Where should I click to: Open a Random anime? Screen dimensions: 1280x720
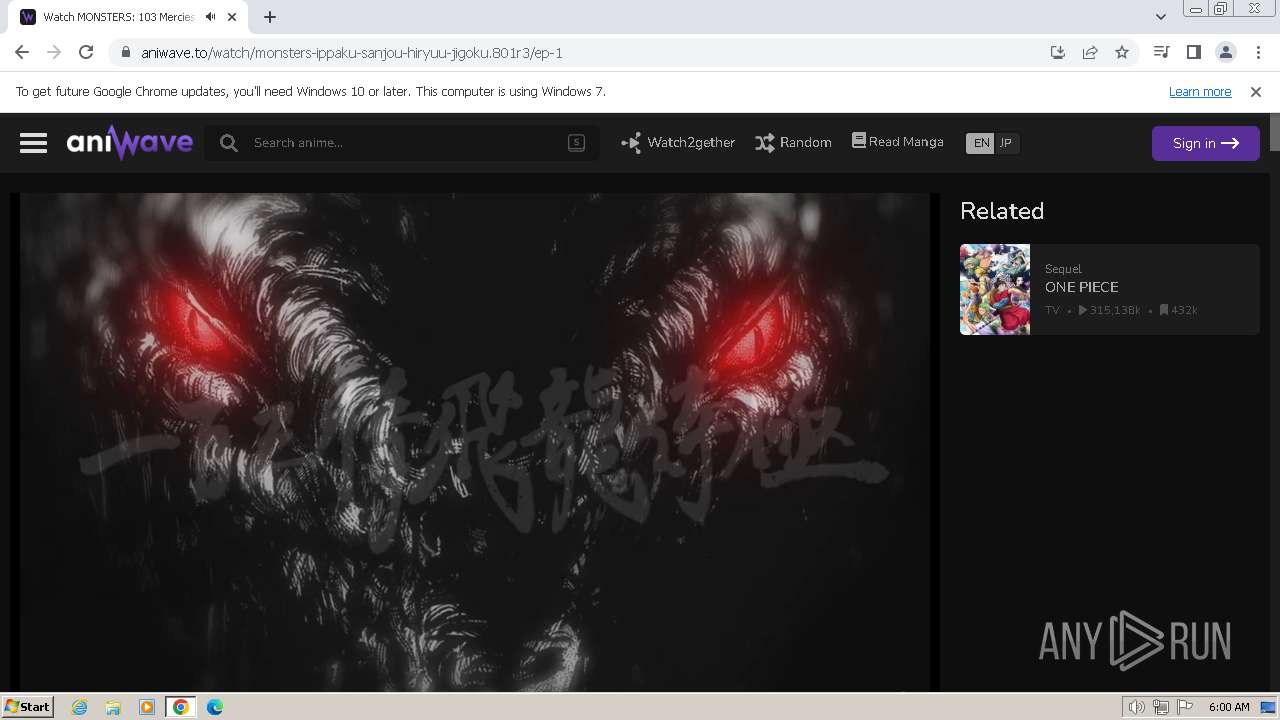[793, 143]
